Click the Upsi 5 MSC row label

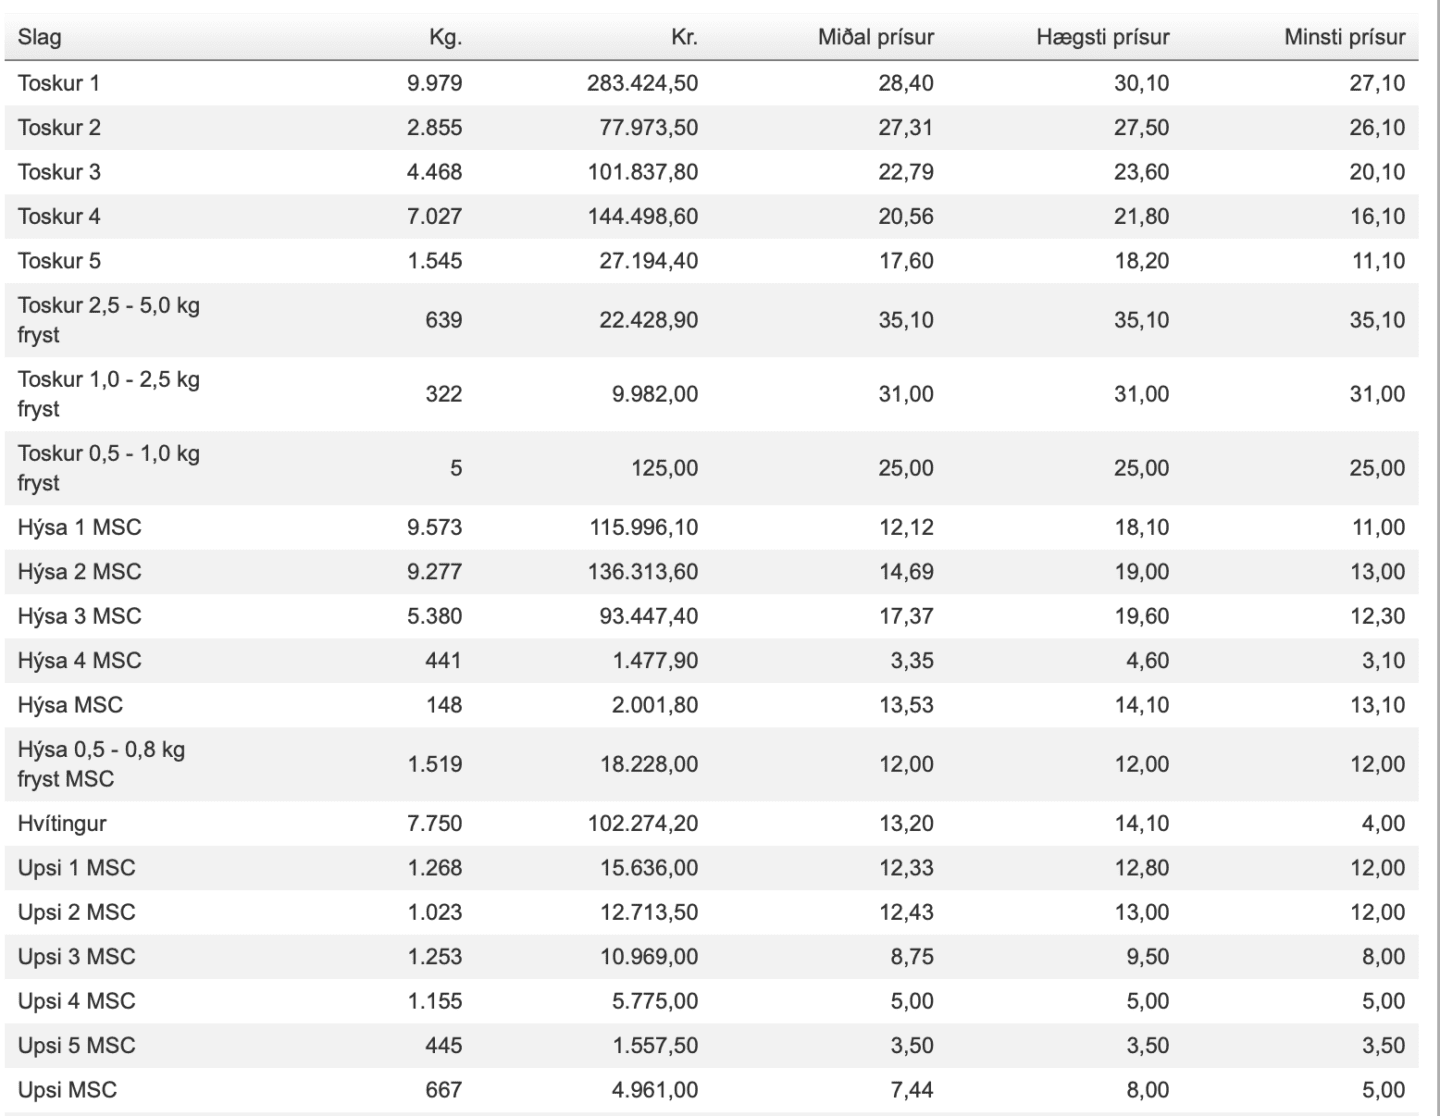tap(76, 1045)
